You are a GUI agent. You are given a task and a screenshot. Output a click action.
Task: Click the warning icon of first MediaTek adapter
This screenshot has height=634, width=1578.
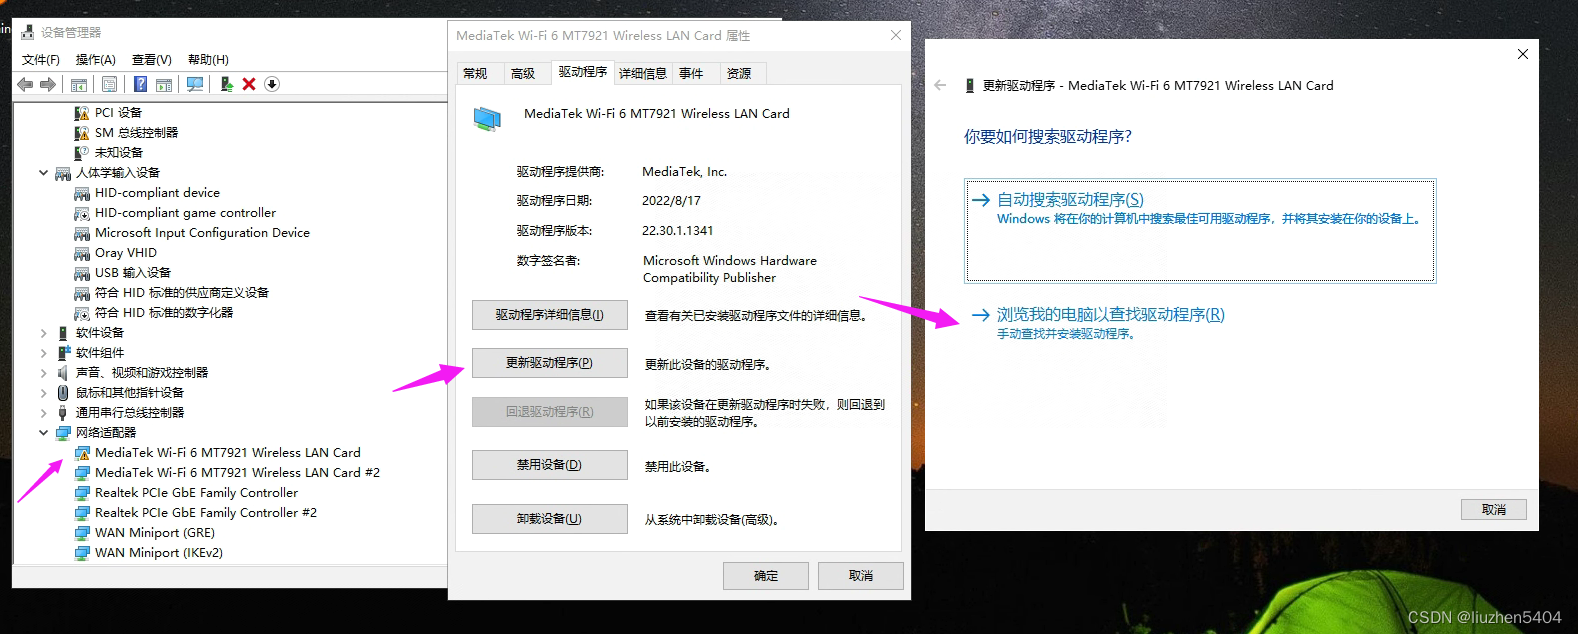pyautogui.click(x=82, y=453)
